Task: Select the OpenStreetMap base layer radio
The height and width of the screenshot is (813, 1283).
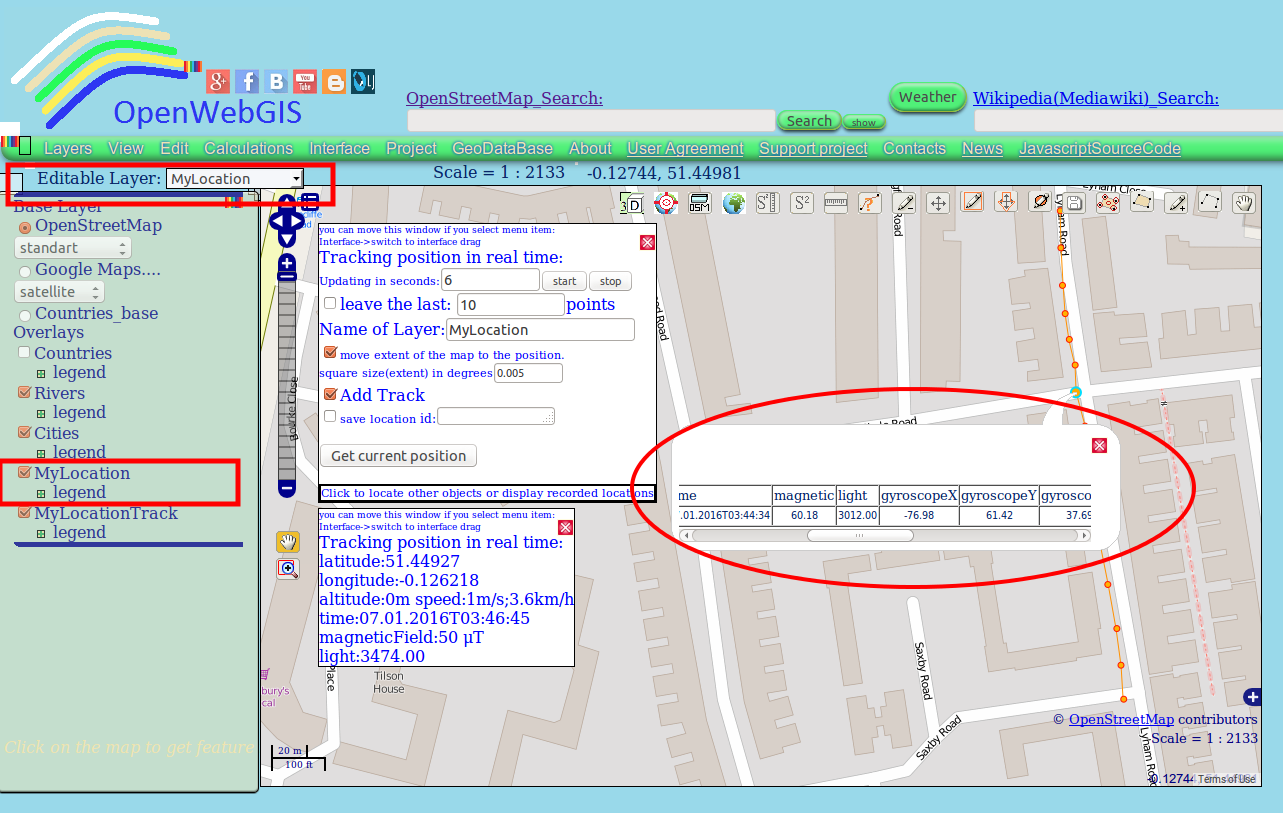Action: click(25, 227)
